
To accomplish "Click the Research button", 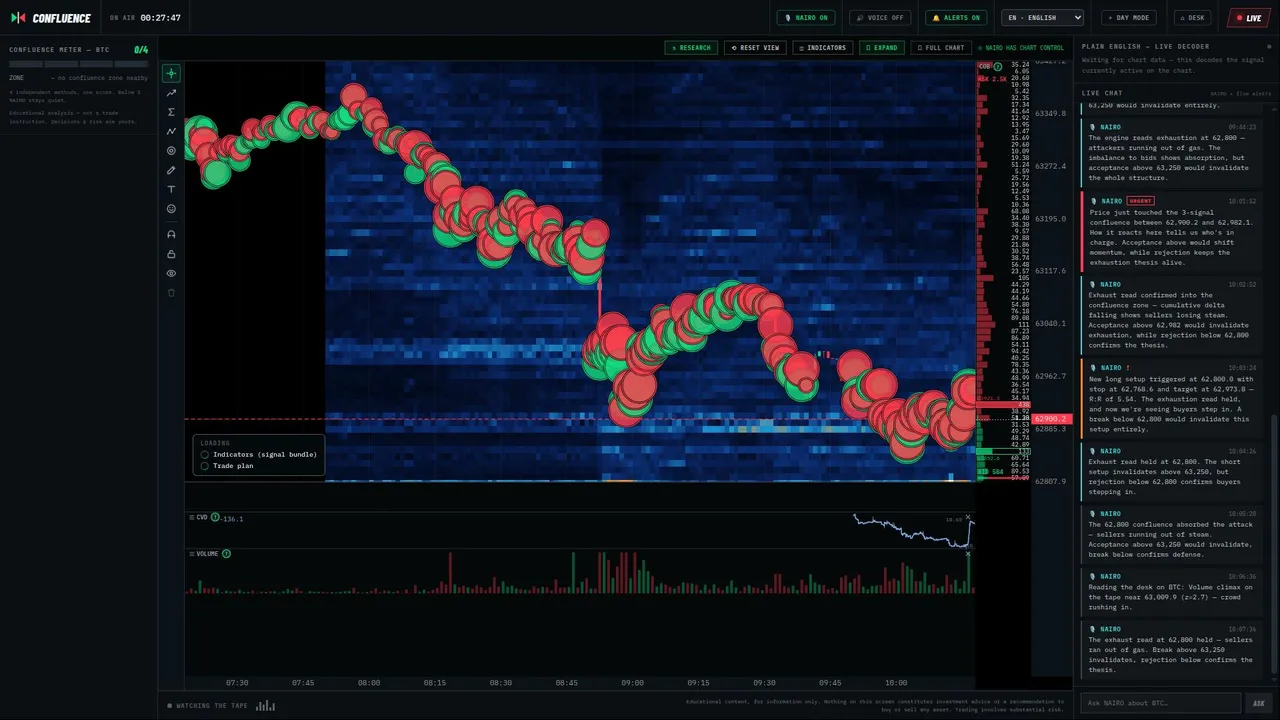I will 691,47.
